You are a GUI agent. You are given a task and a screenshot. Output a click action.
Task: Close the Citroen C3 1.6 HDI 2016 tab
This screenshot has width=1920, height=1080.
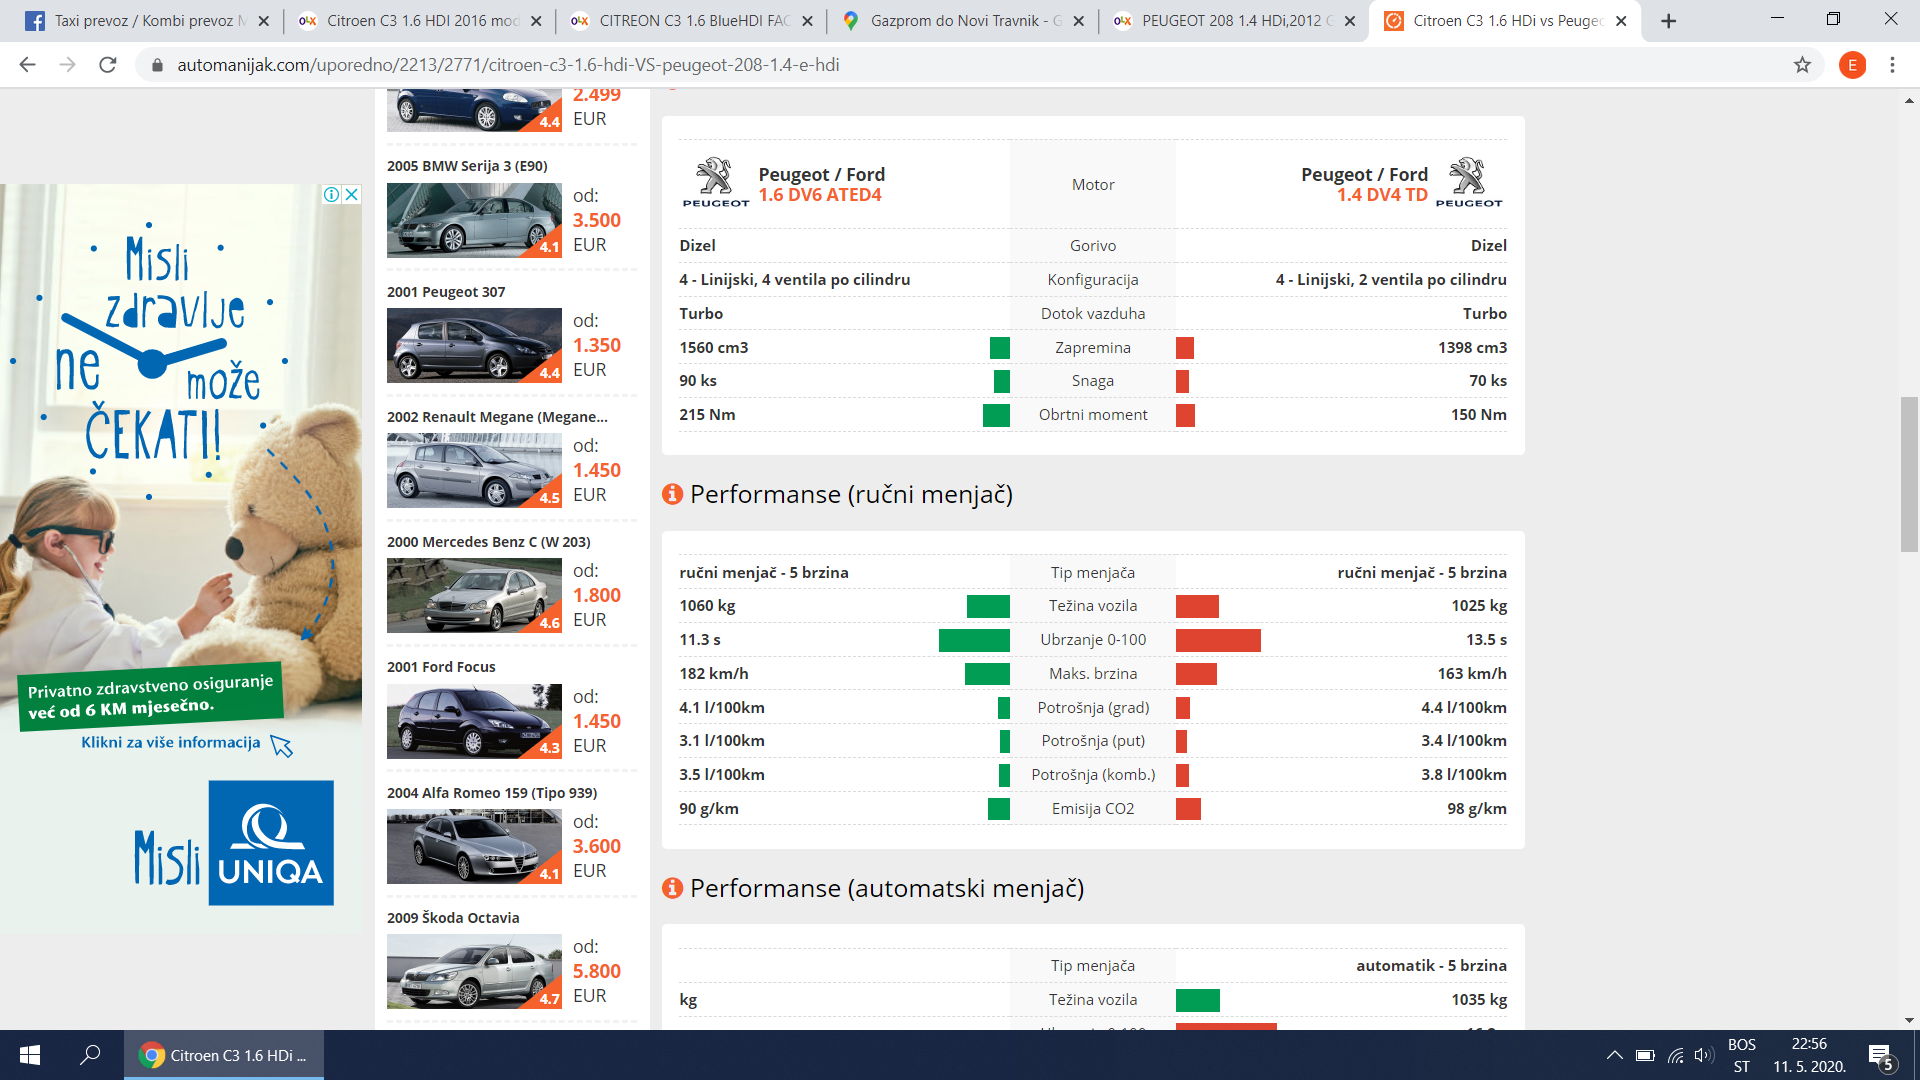(x=536, y=21)
